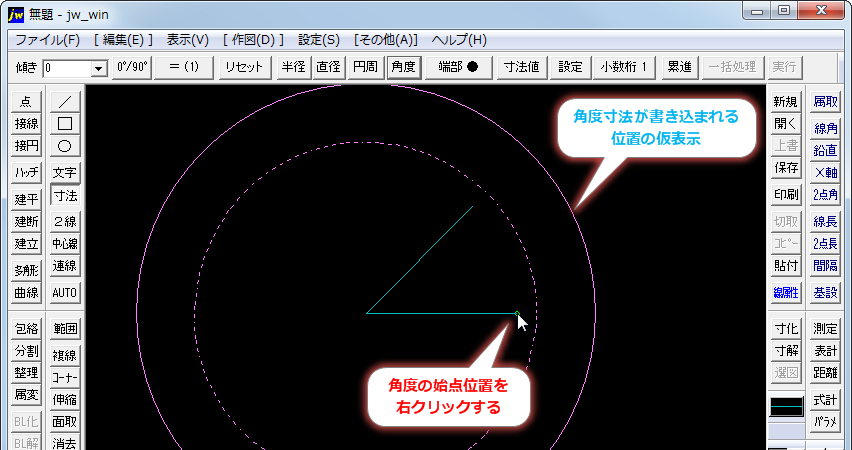Click the 貼付 paste button

coord(786,266)
